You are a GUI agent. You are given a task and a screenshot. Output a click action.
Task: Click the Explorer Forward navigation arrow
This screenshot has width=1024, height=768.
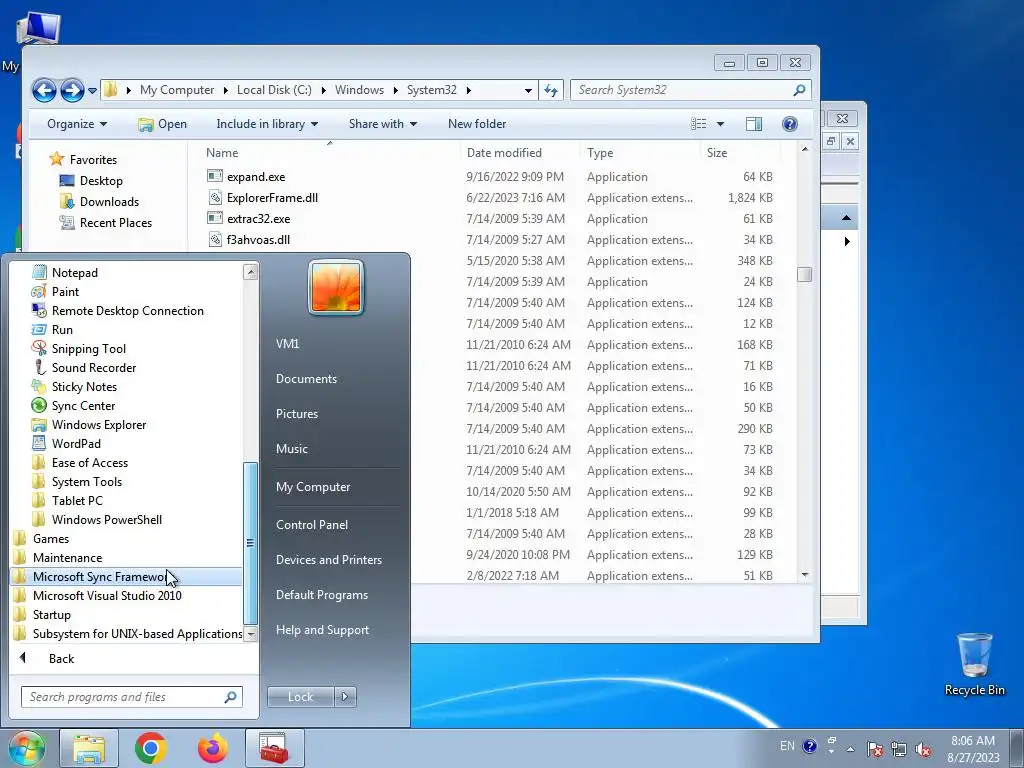coord(72,90)
